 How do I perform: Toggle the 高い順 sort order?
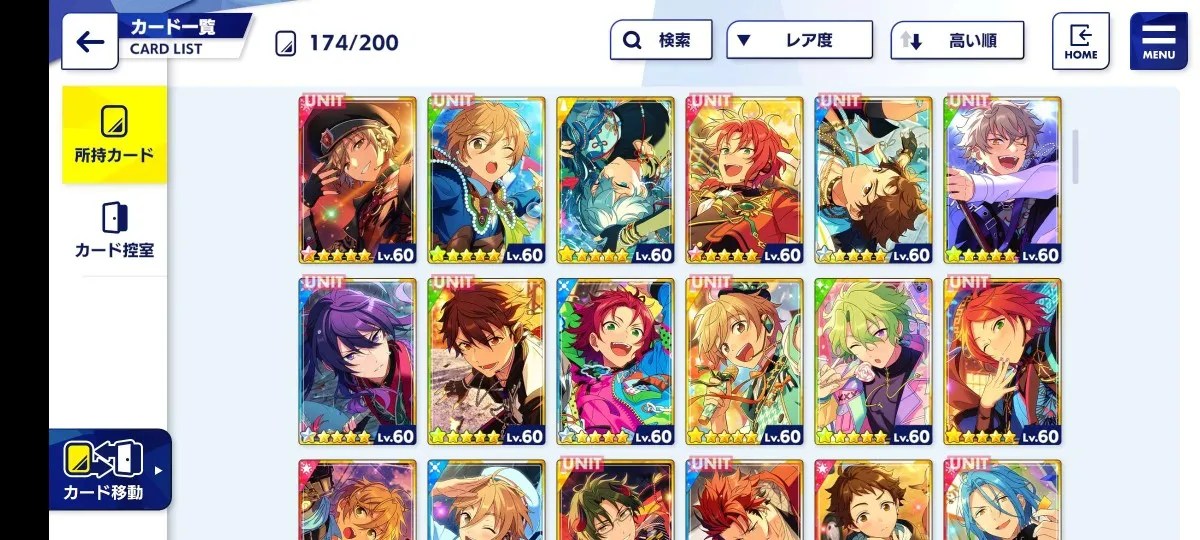(x=958, y=41)
